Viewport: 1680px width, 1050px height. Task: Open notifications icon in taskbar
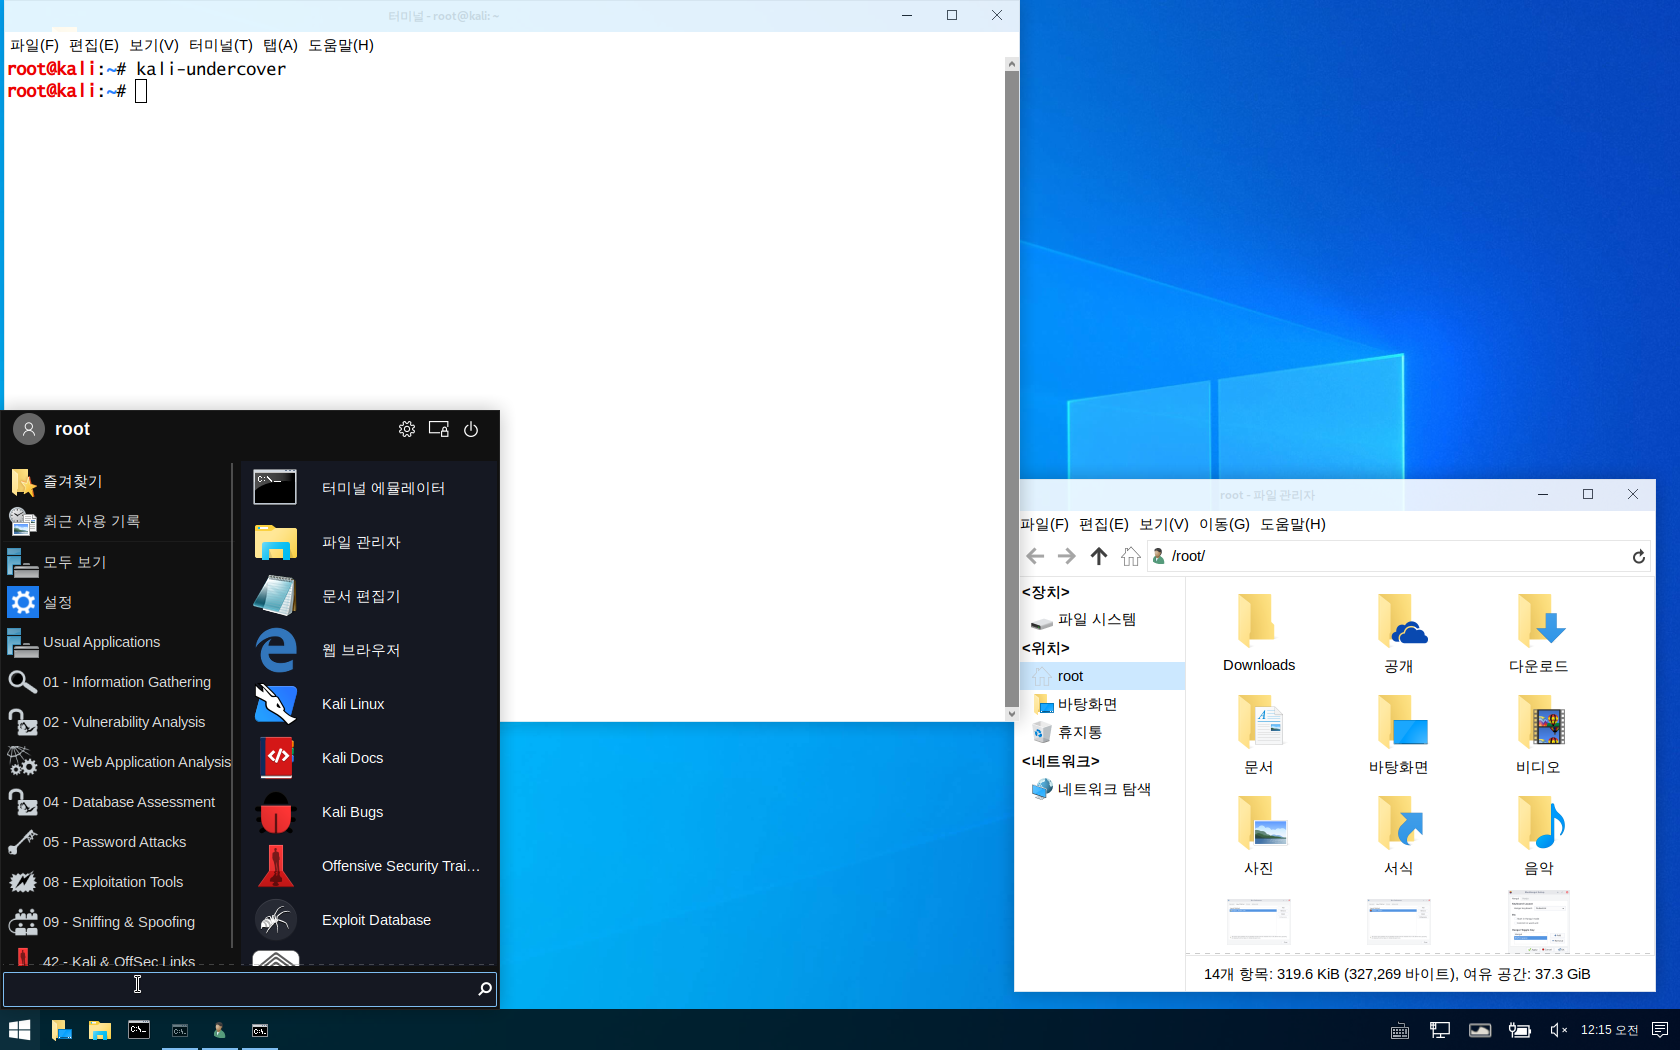click(1660, 1030)
